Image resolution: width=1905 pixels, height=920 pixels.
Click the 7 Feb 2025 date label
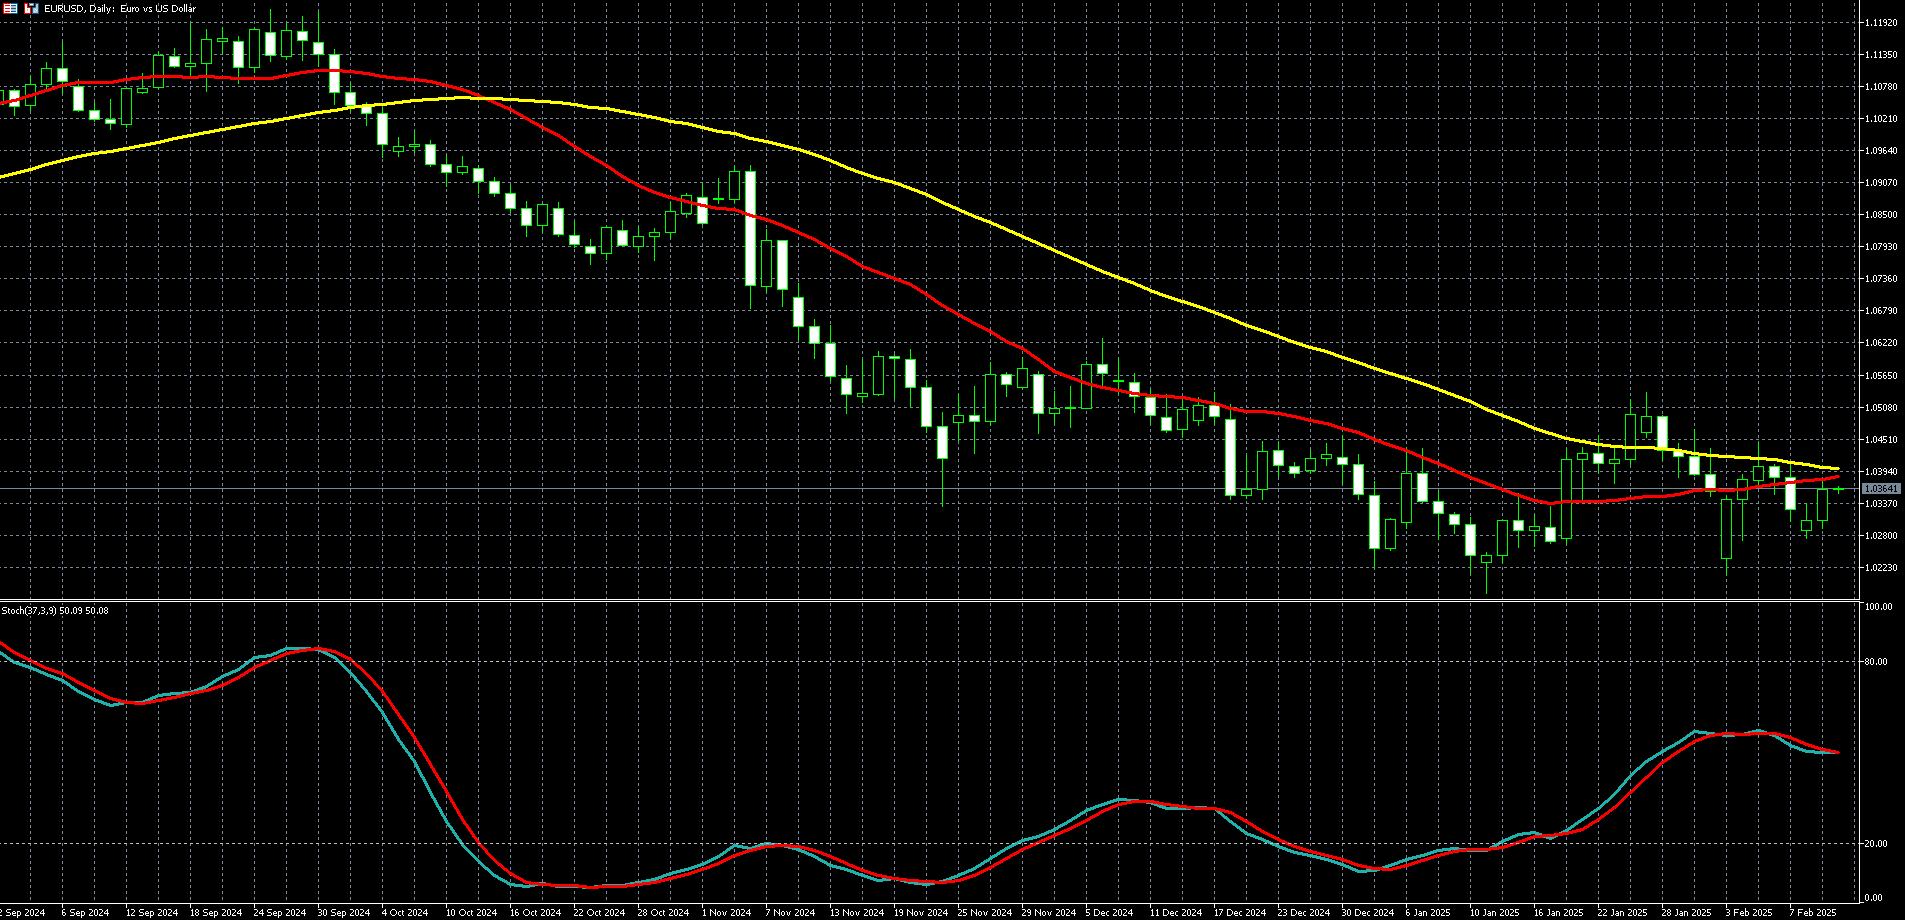pos(1813,913)
